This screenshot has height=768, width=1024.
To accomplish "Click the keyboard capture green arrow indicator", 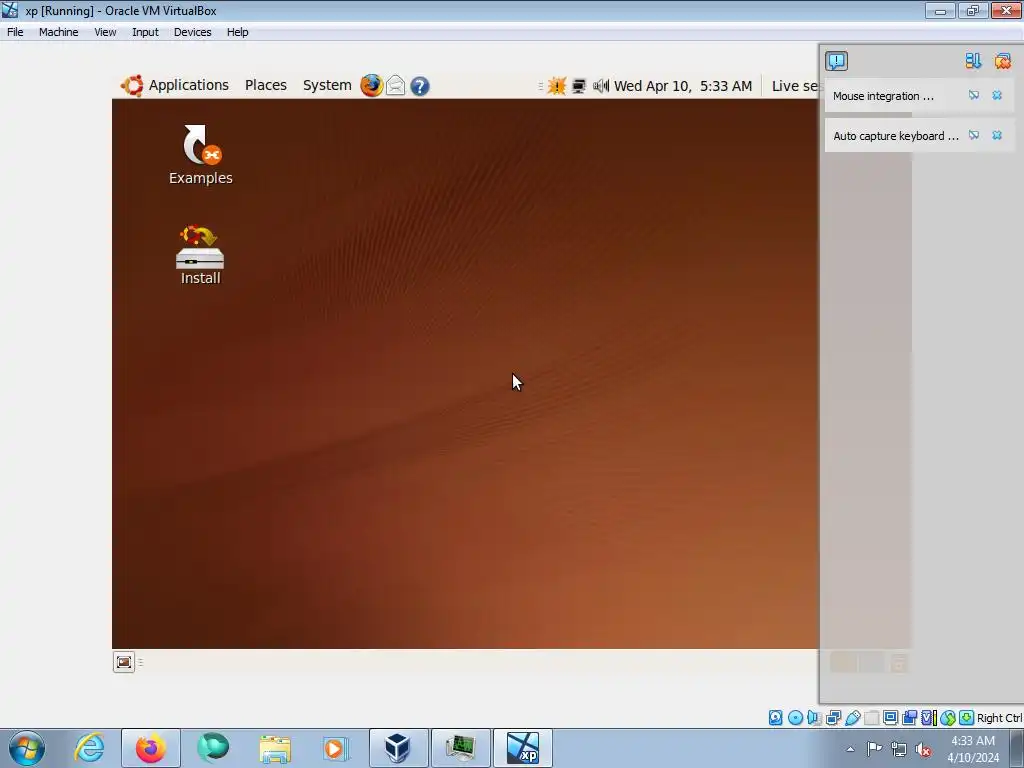I will pyautogui.click(x=967, y=718).
